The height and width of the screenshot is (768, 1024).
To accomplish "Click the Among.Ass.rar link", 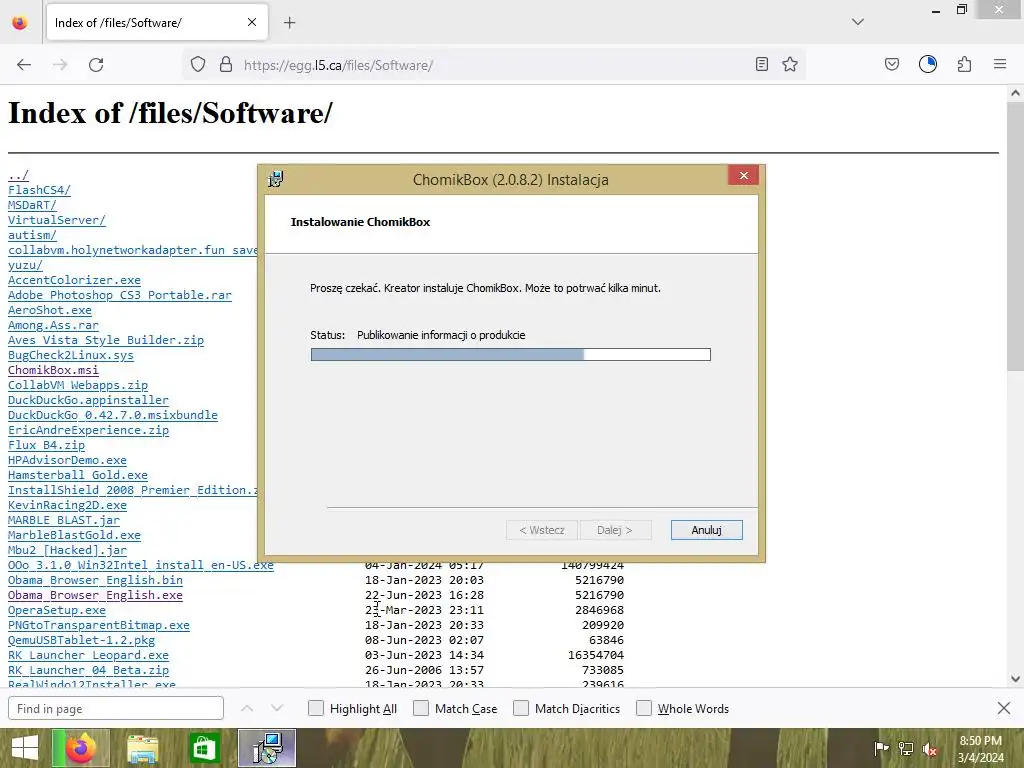I will tap(53, 325).
